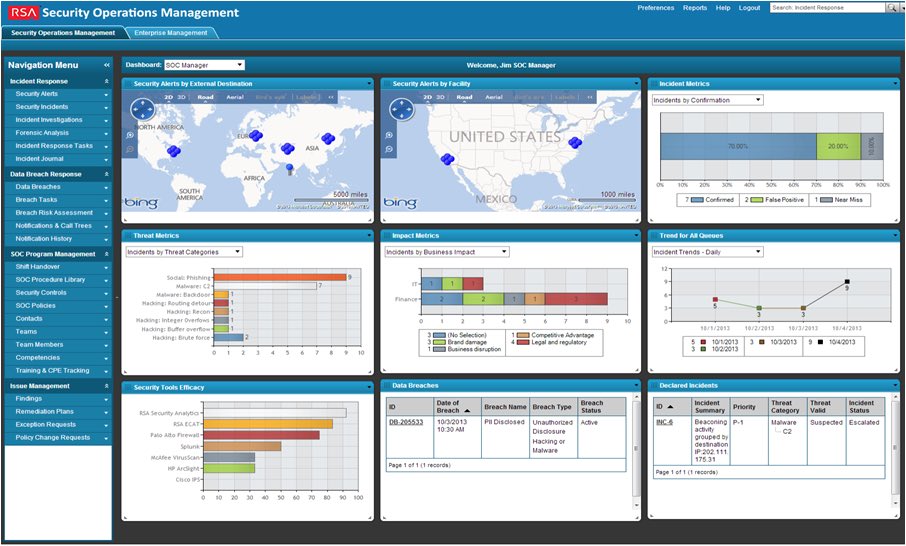
Task: Open Security Tools Efficacy panel menu arrow
Action: tap(369, 387)
